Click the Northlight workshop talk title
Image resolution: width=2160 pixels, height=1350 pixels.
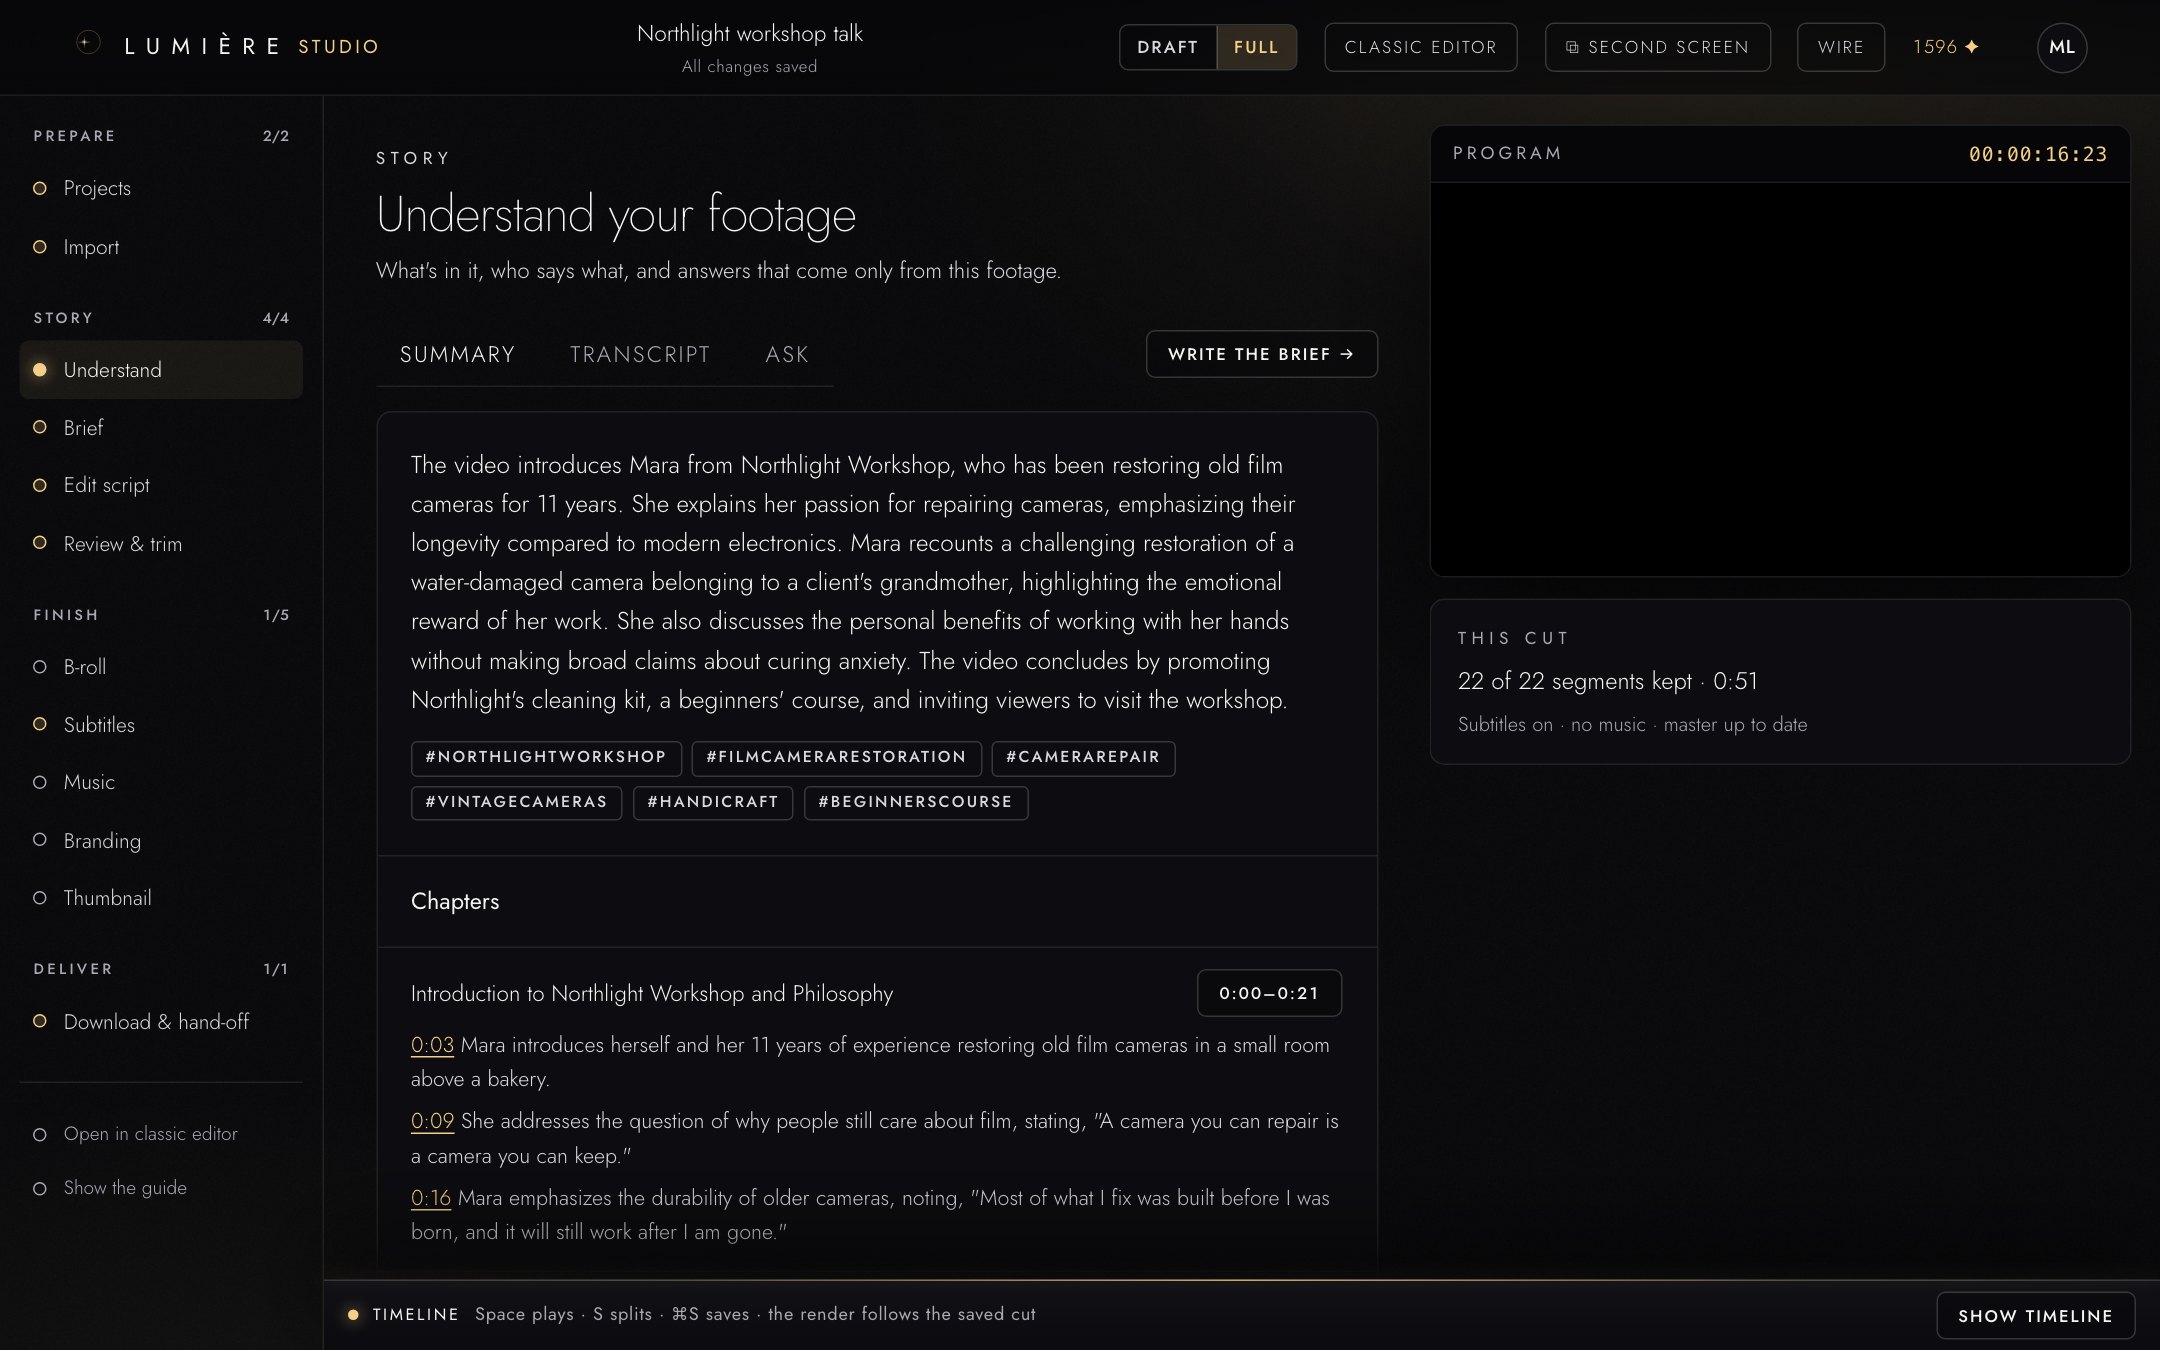[x=750, y=34]
